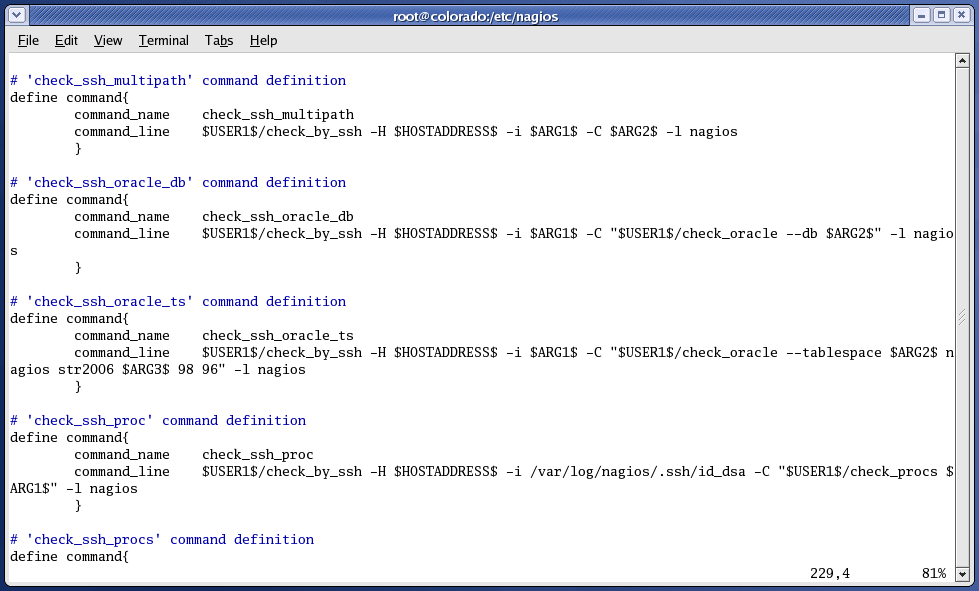Maximize the terminal window

(x=942, y=15)
